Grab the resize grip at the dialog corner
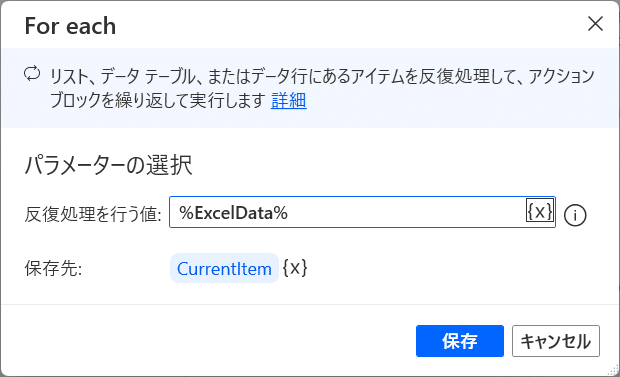 (x=613, y=370)
